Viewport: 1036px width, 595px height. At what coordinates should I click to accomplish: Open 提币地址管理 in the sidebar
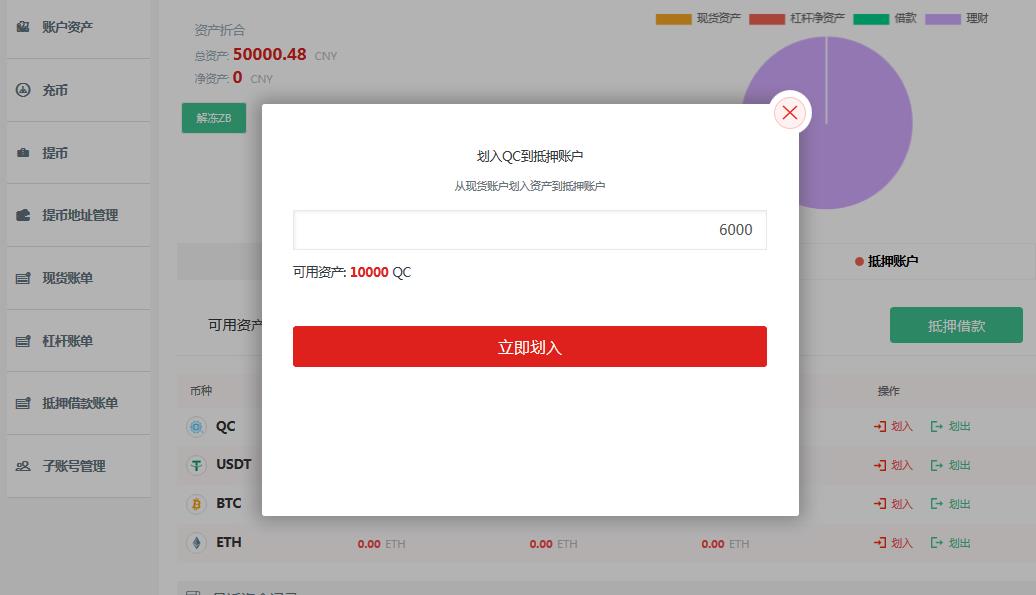tap(80, 215)
